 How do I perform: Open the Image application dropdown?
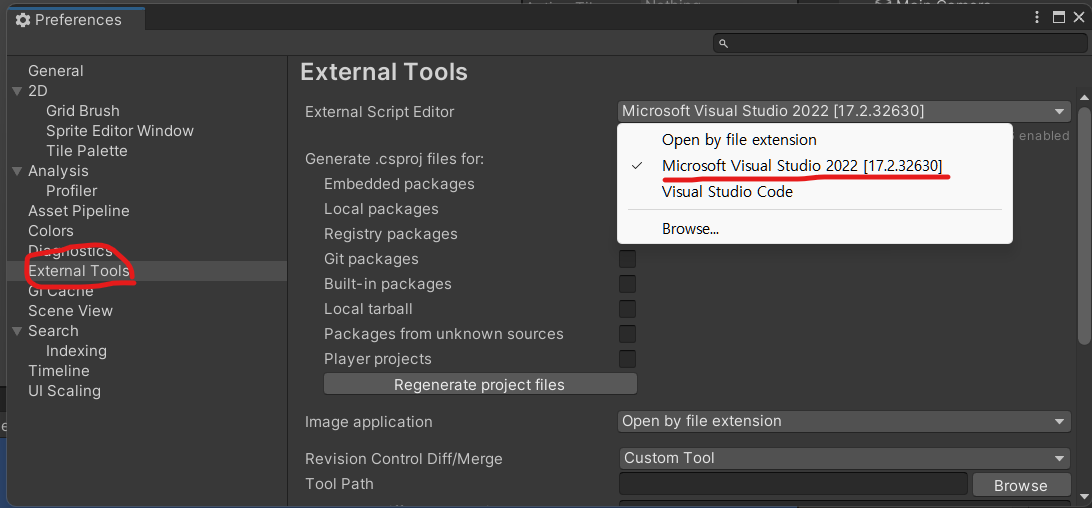[843, 421]
